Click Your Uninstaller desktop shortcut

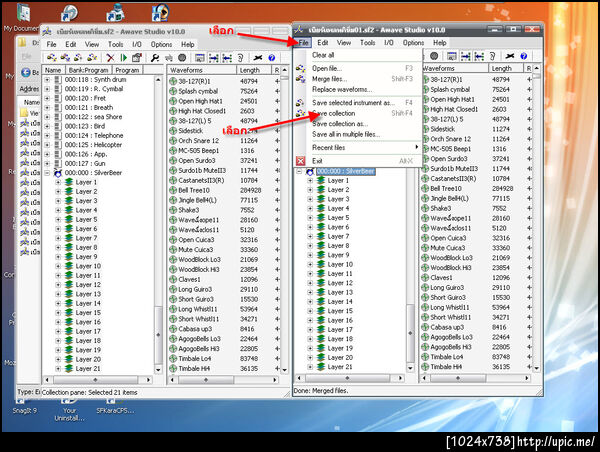(x=69, y=410)
